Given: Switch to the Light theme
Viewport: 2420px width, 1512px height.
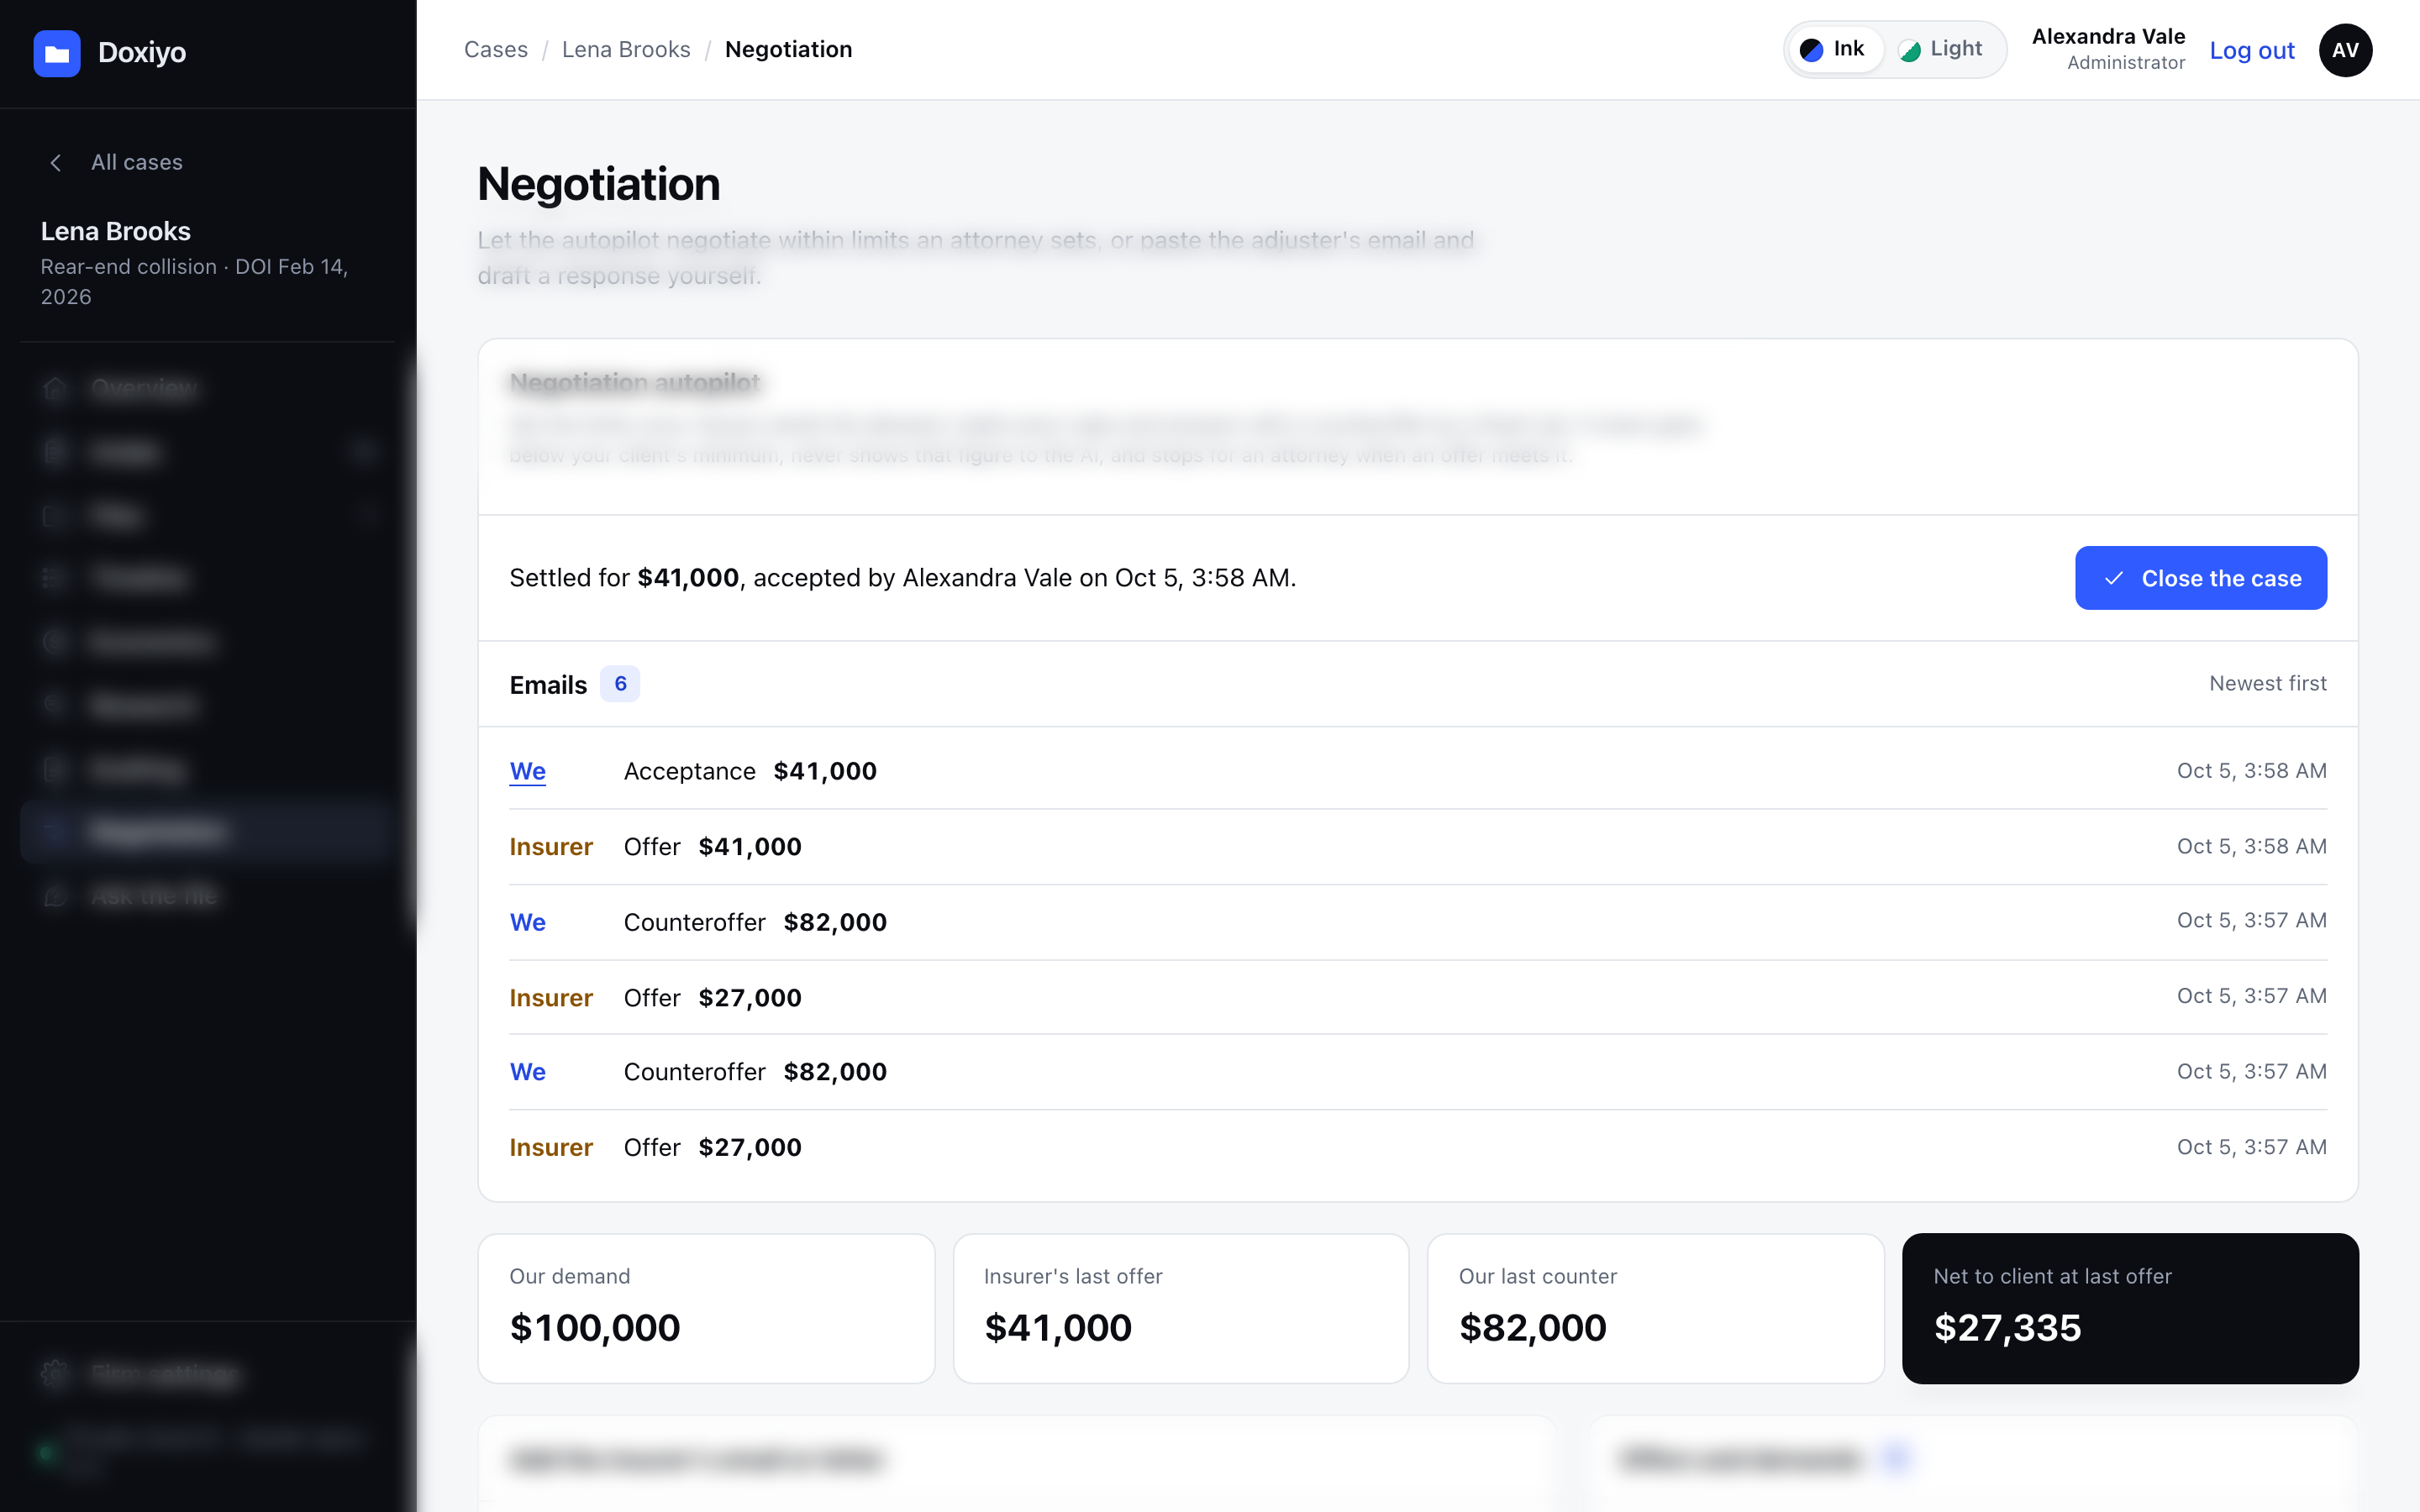Looking at the screenshot, I should point(1942,49).
